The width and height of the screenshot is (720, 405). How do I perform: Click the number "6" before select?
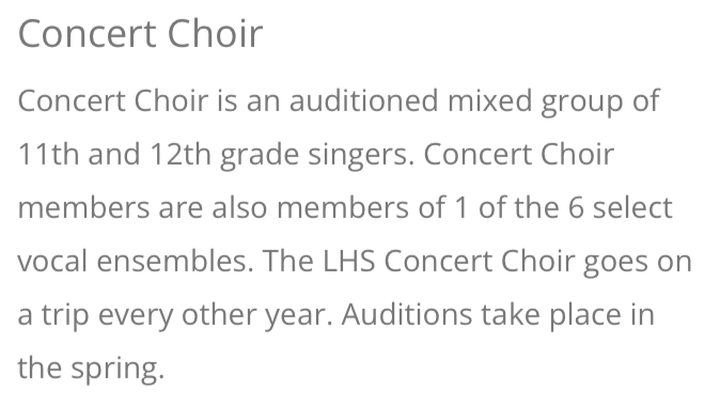(576, 207)
